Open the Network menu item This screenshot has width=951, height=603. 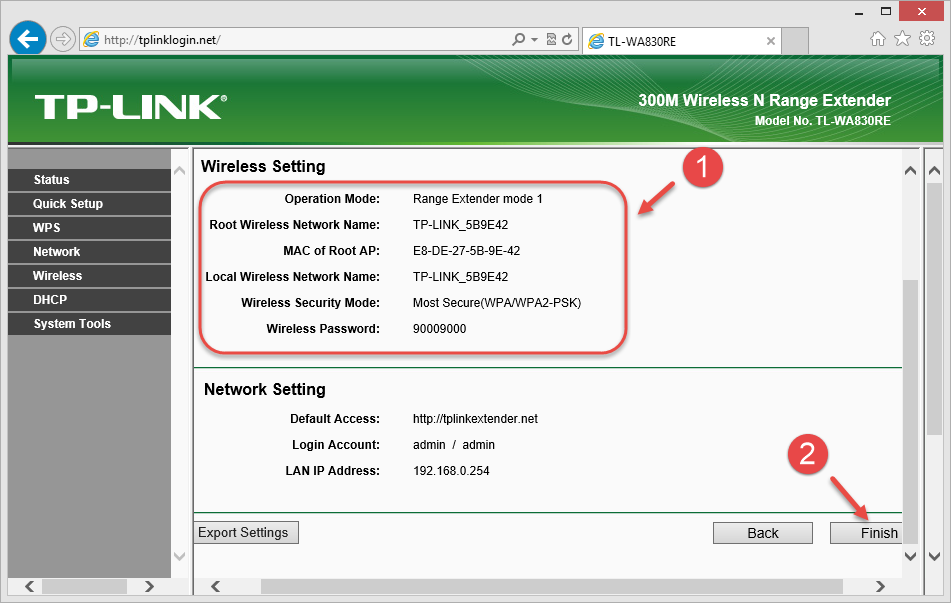click(90, 252)
